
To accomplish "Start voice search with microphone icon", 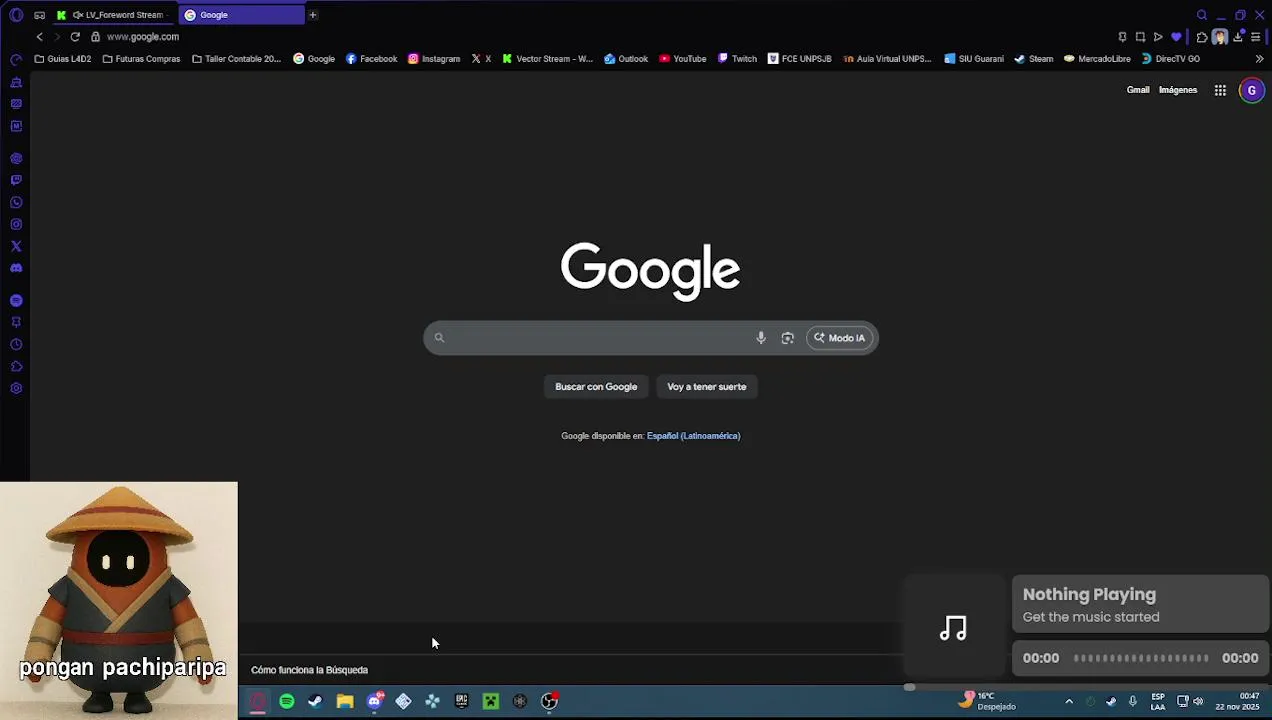I will [x=761, y=338].
